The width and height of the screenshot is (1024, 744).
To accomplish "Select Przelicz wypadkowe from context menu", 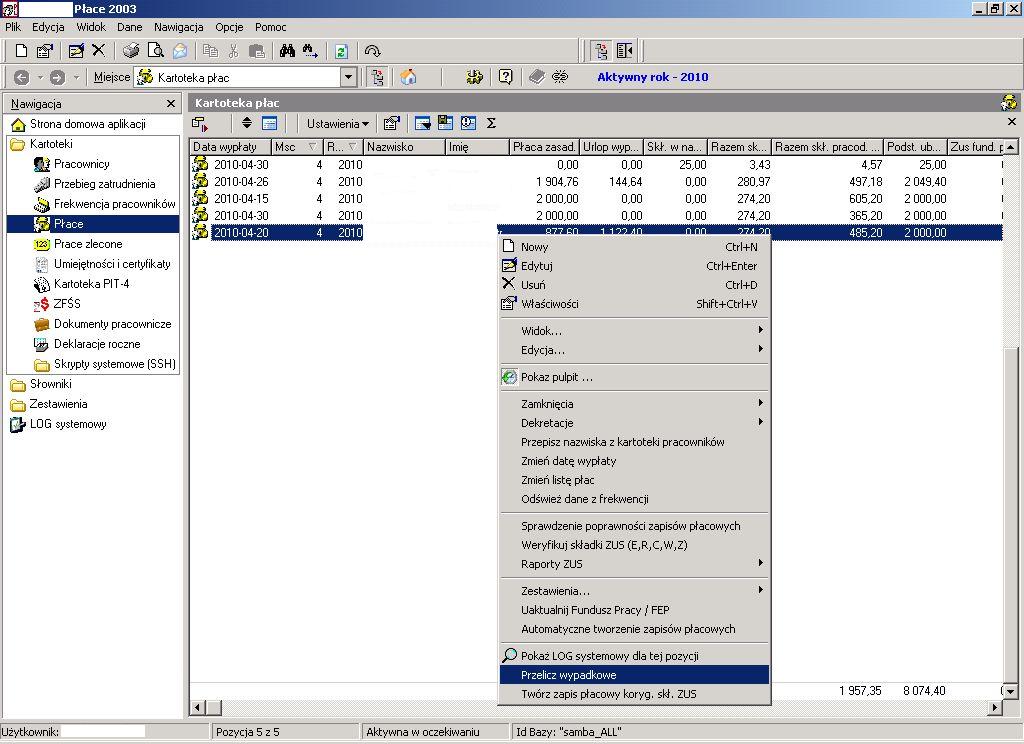I will pos(635,675).
